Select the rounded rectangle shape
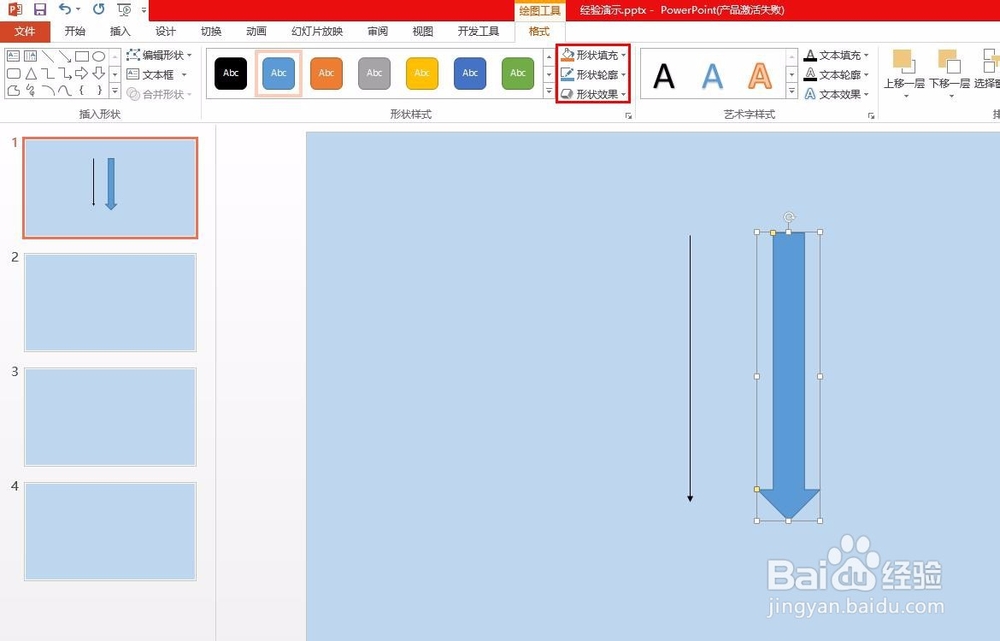This screenshot has width=1000, height=641. pyautogui.click(x=13, y=73)
